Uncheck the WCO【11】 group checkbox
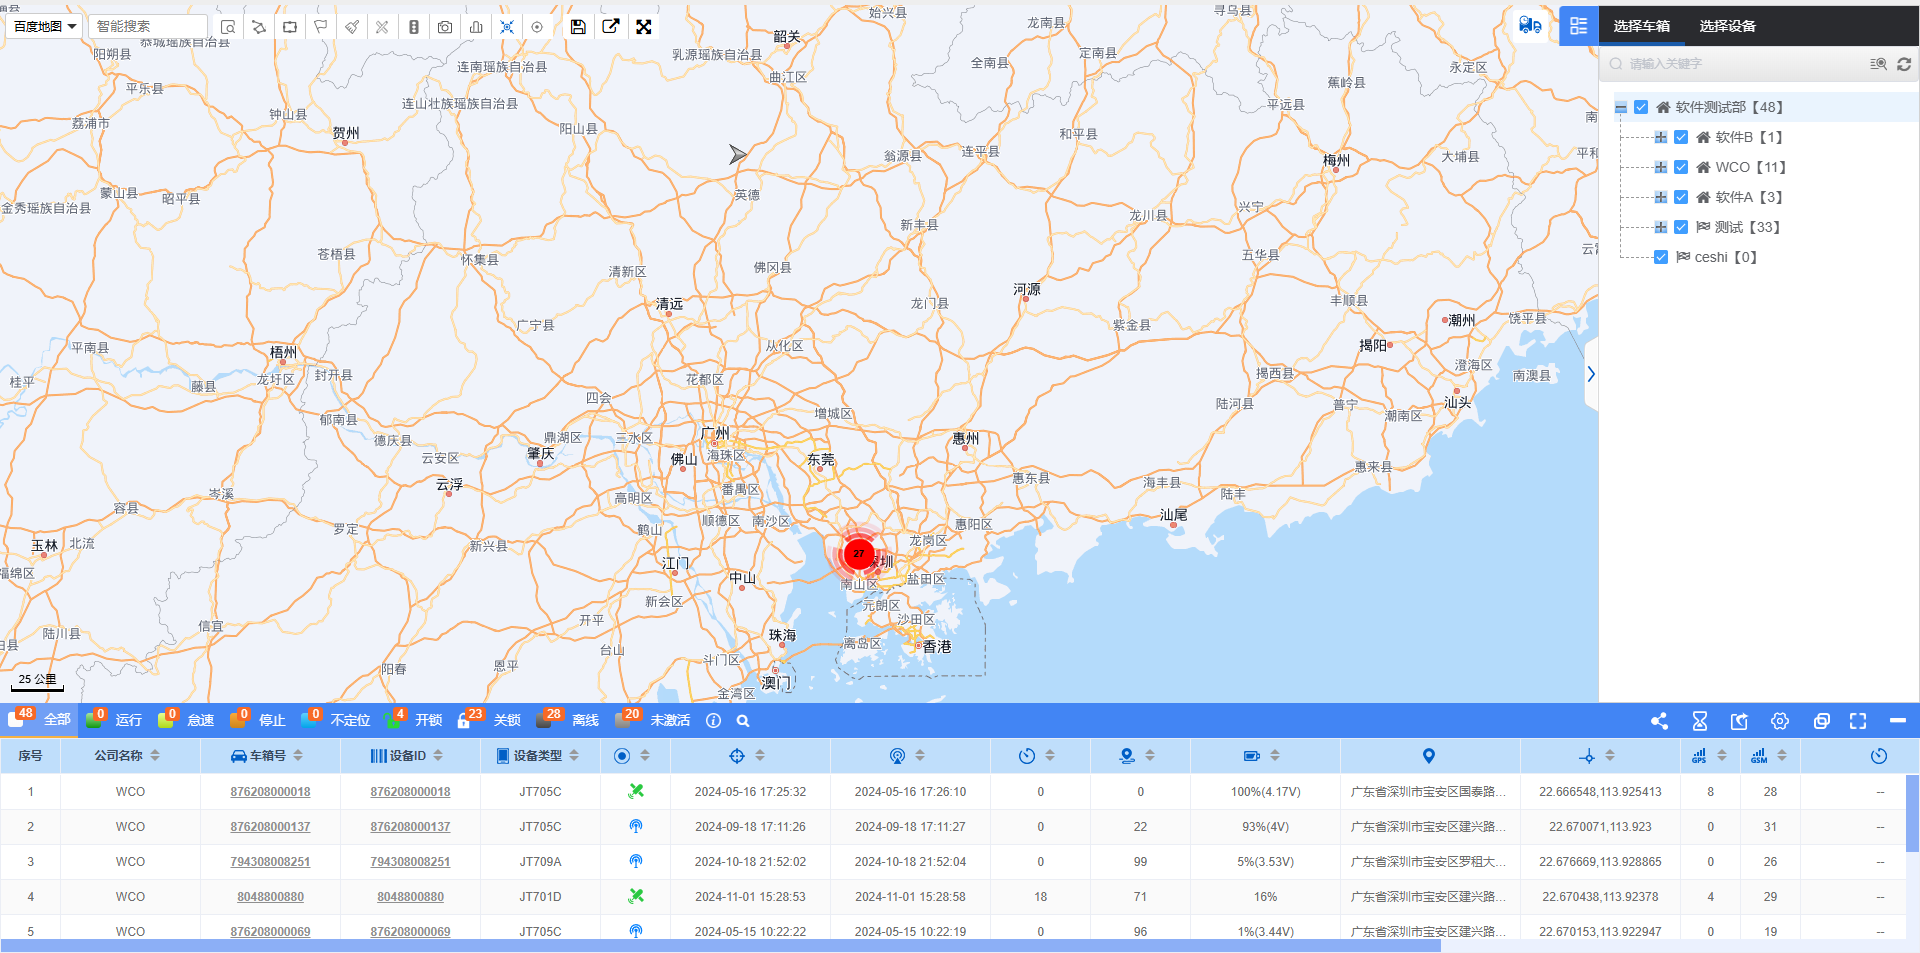The image size is (1920, 953). click(1681, 167)
